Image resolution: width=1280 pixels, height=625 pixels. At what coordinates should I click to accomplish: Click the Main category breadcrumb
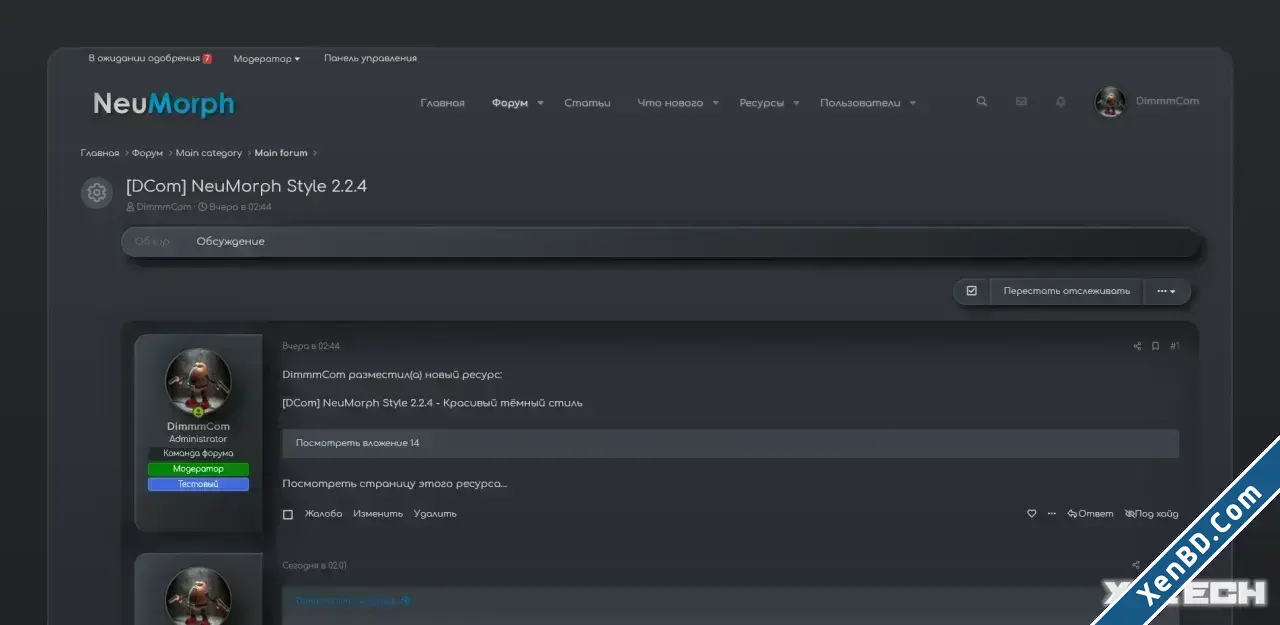(x=209, y=153)
